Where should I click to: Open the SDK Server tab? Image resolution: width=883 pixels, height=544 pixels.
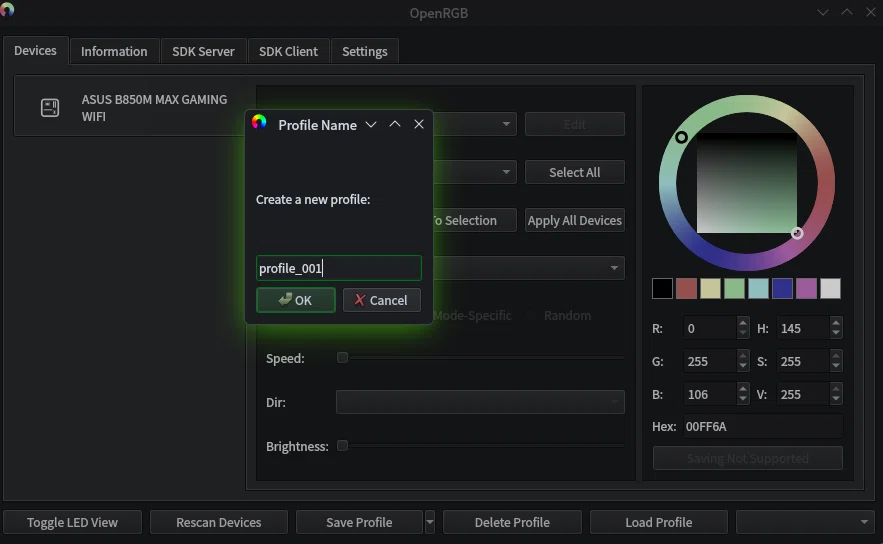[203, 51]
